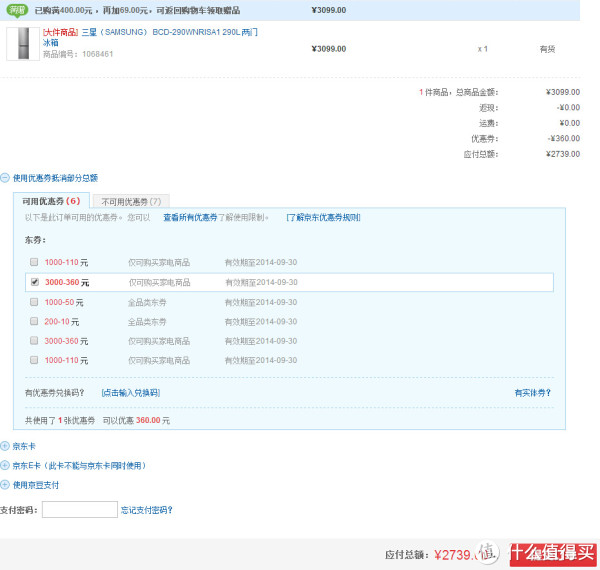Screen dimensions: 600x570
Task: Expand the 使用京豆支付 section
Action: click(5, 485)
